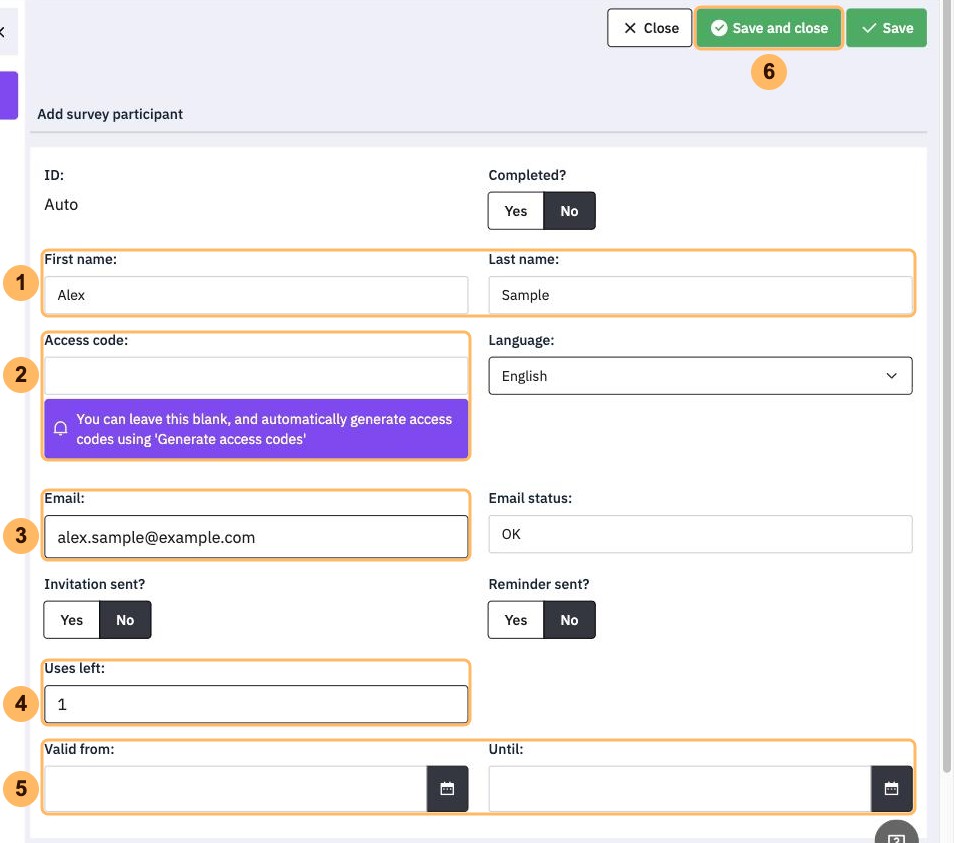Set Reminder sent to Yes
954x843 pixels.
(515, 620)
